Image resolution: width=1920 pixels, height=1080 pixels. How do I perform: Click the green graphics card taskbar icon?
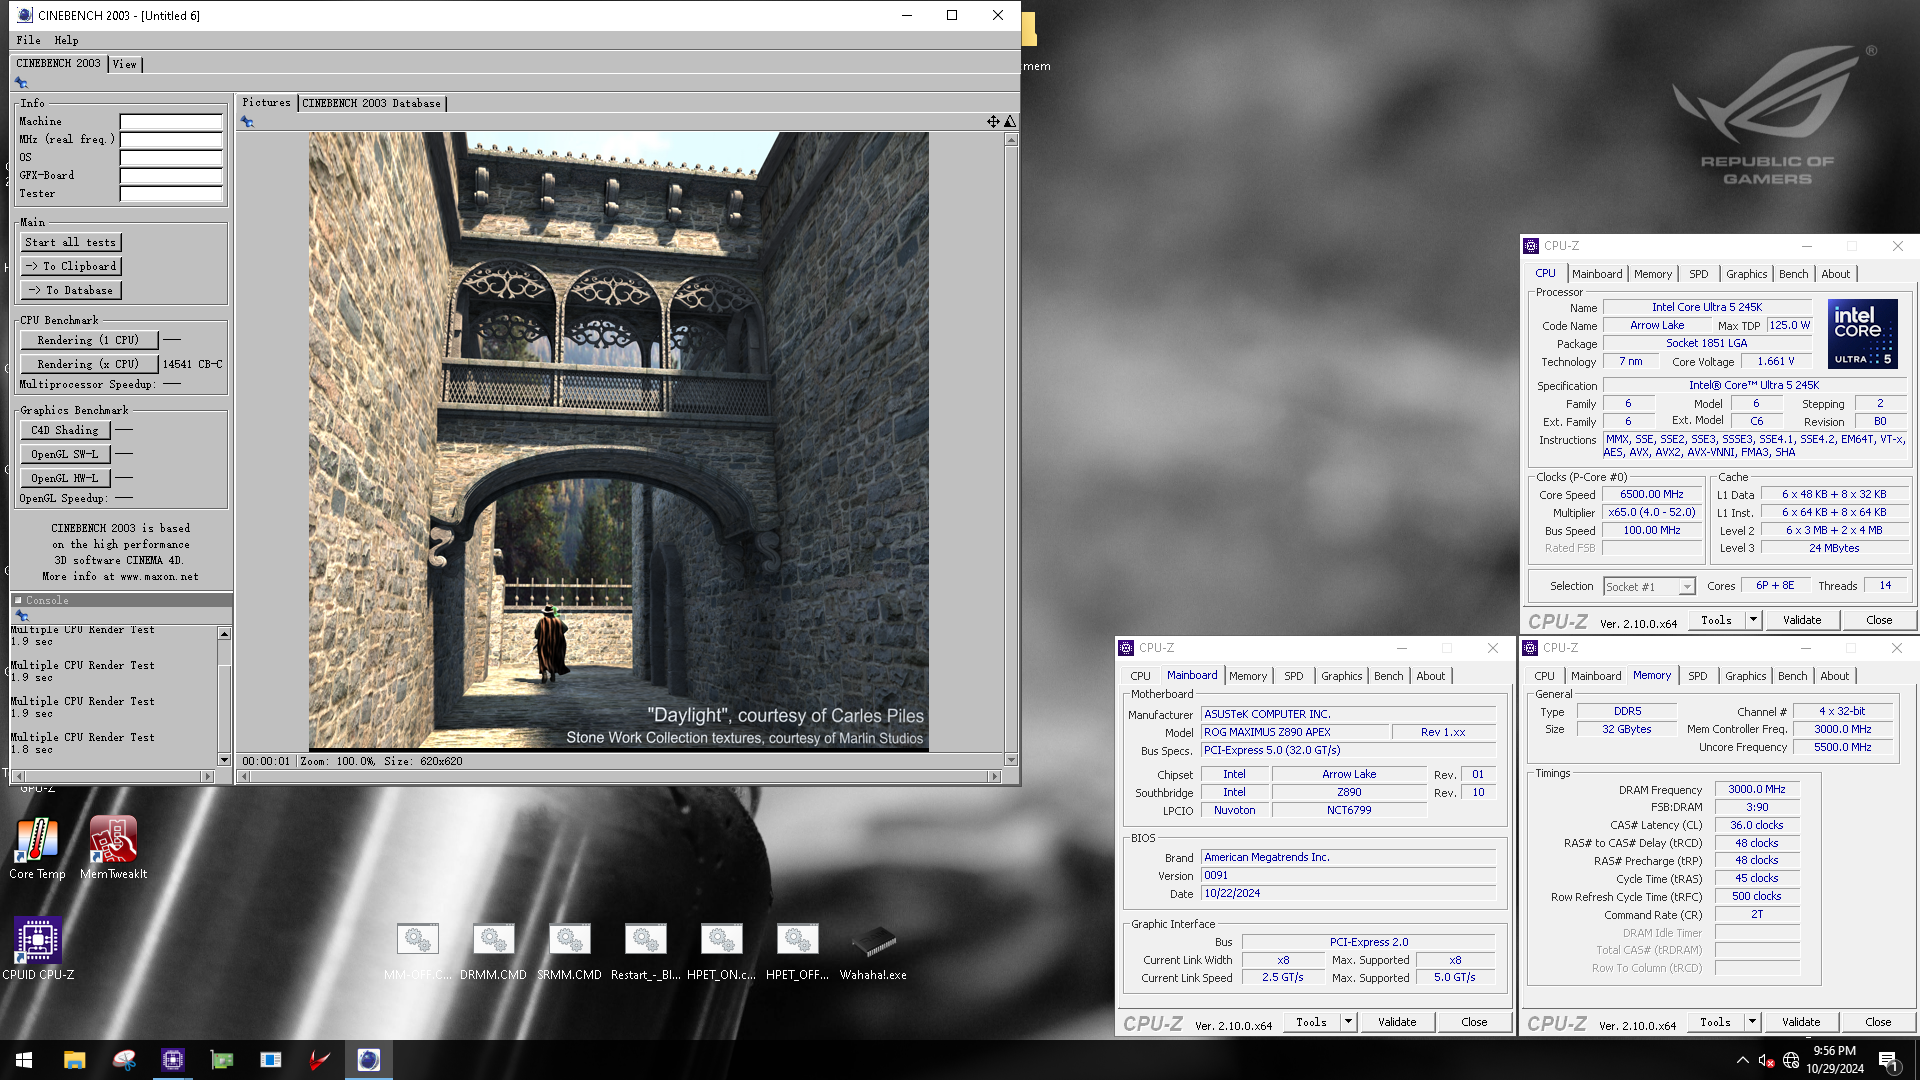point(222,1060)
